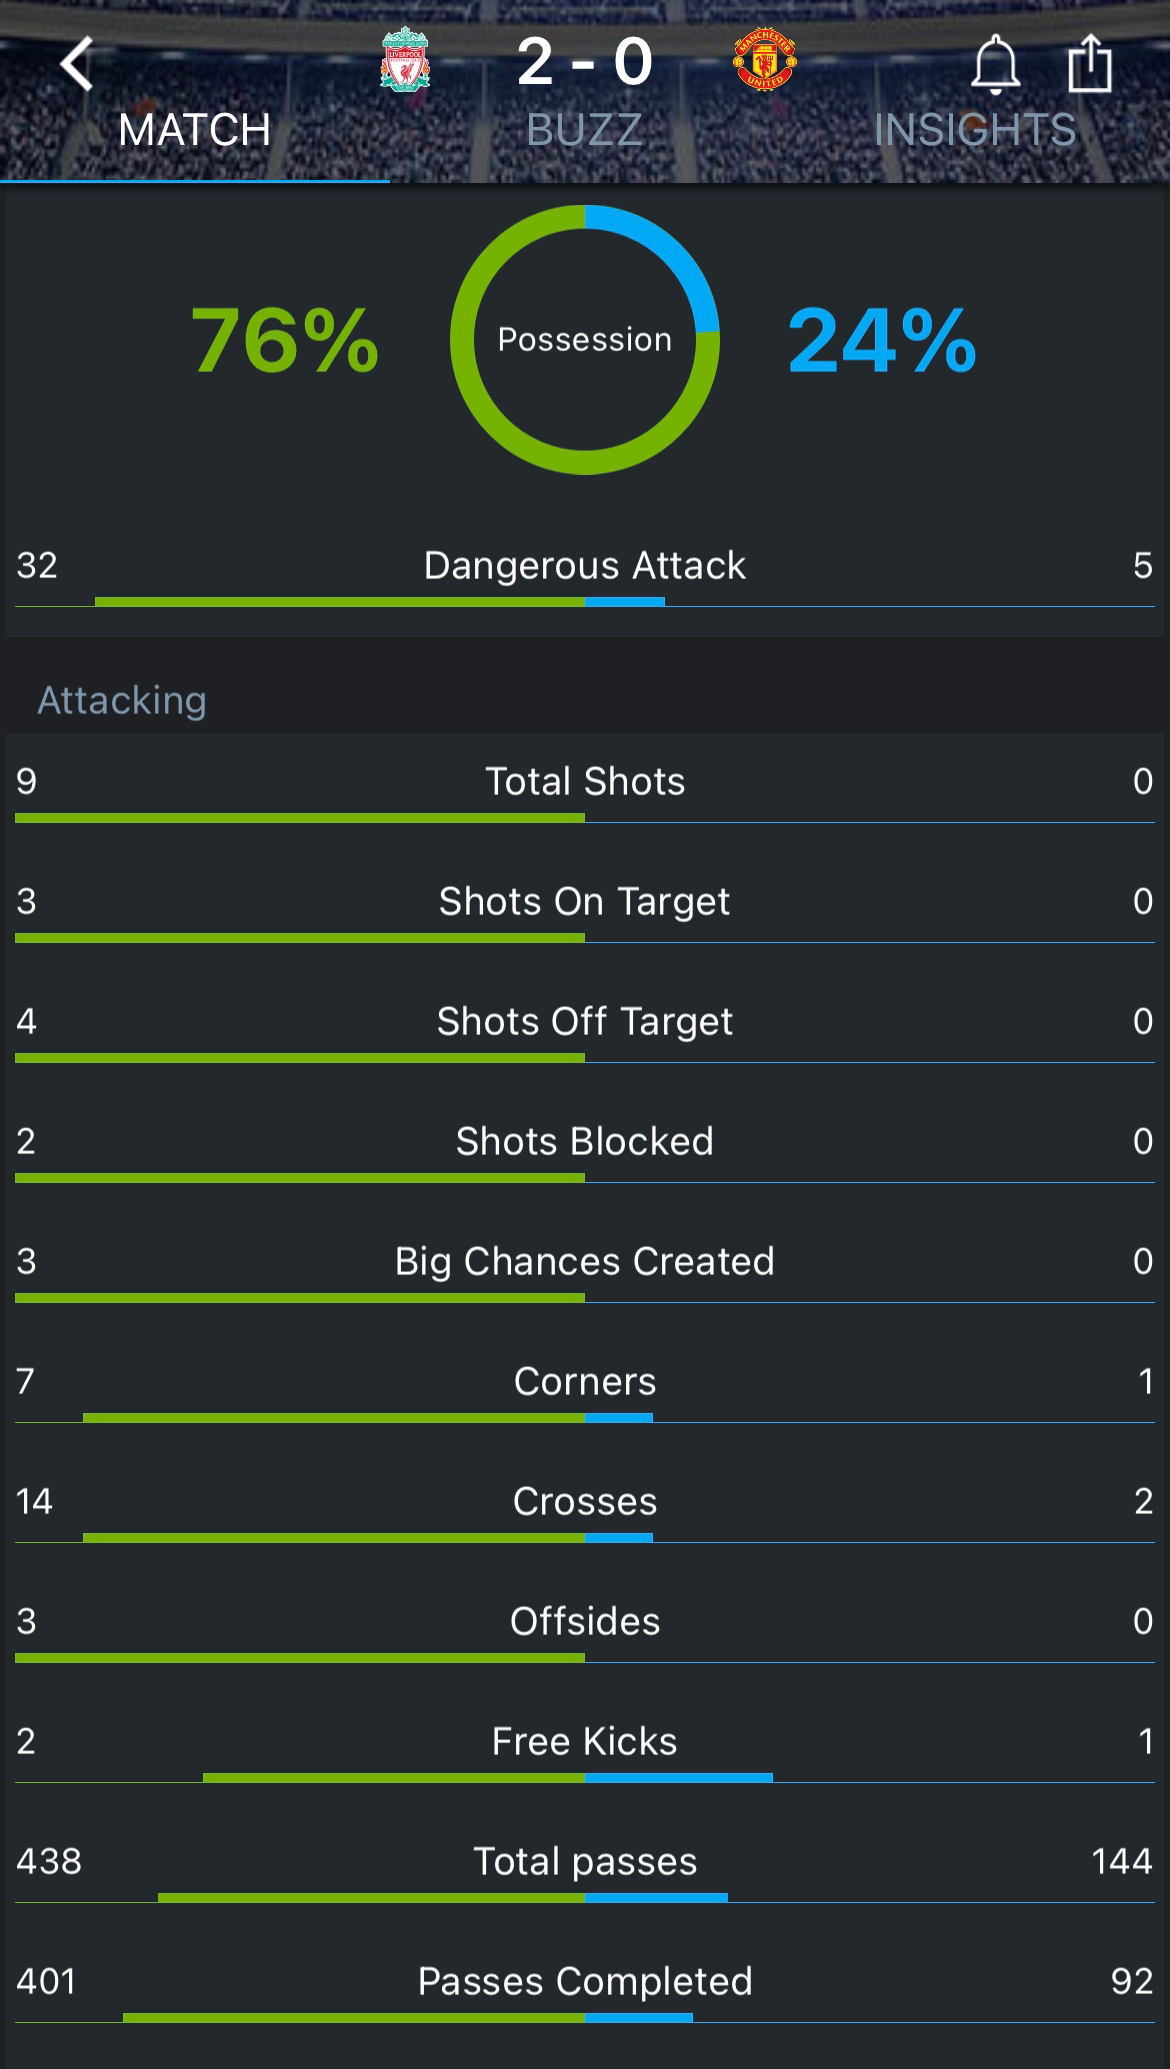
Task: Tap the 2 - 0 score
Action: (585, 62)
